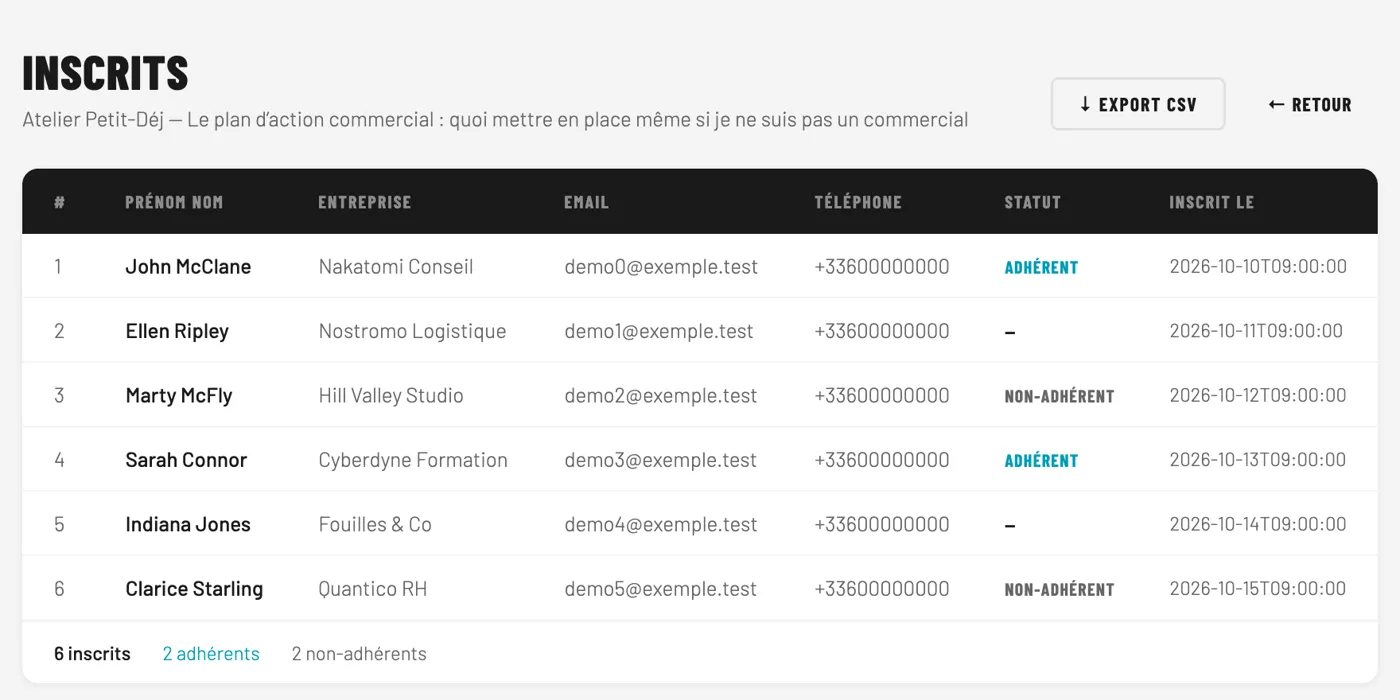Click the '2 adhérents' footer count
Viewport: 1400px width, 700px height.
[211, 654]
